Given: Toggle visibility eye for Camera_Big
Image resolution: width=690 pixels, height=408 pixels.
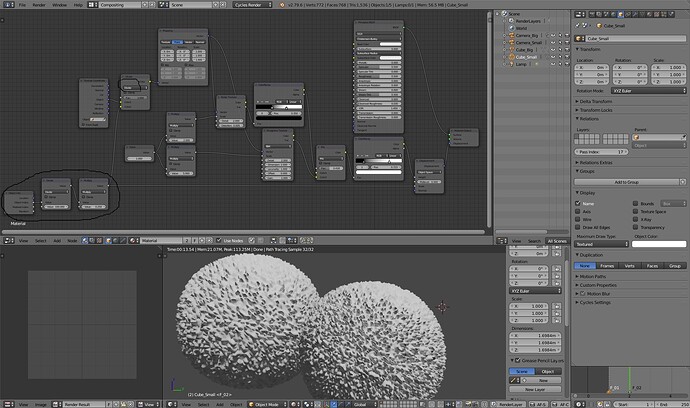Looking at the screenshot, I should [553, 36].
